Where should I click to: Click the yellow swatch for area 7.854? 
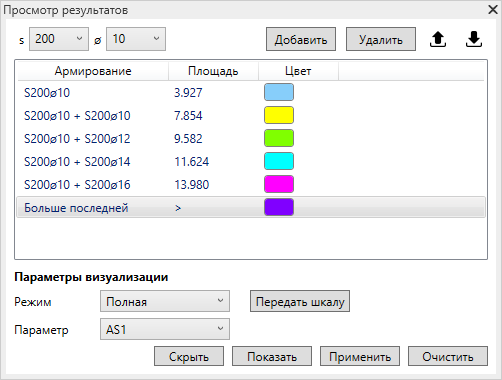point(279,115)
